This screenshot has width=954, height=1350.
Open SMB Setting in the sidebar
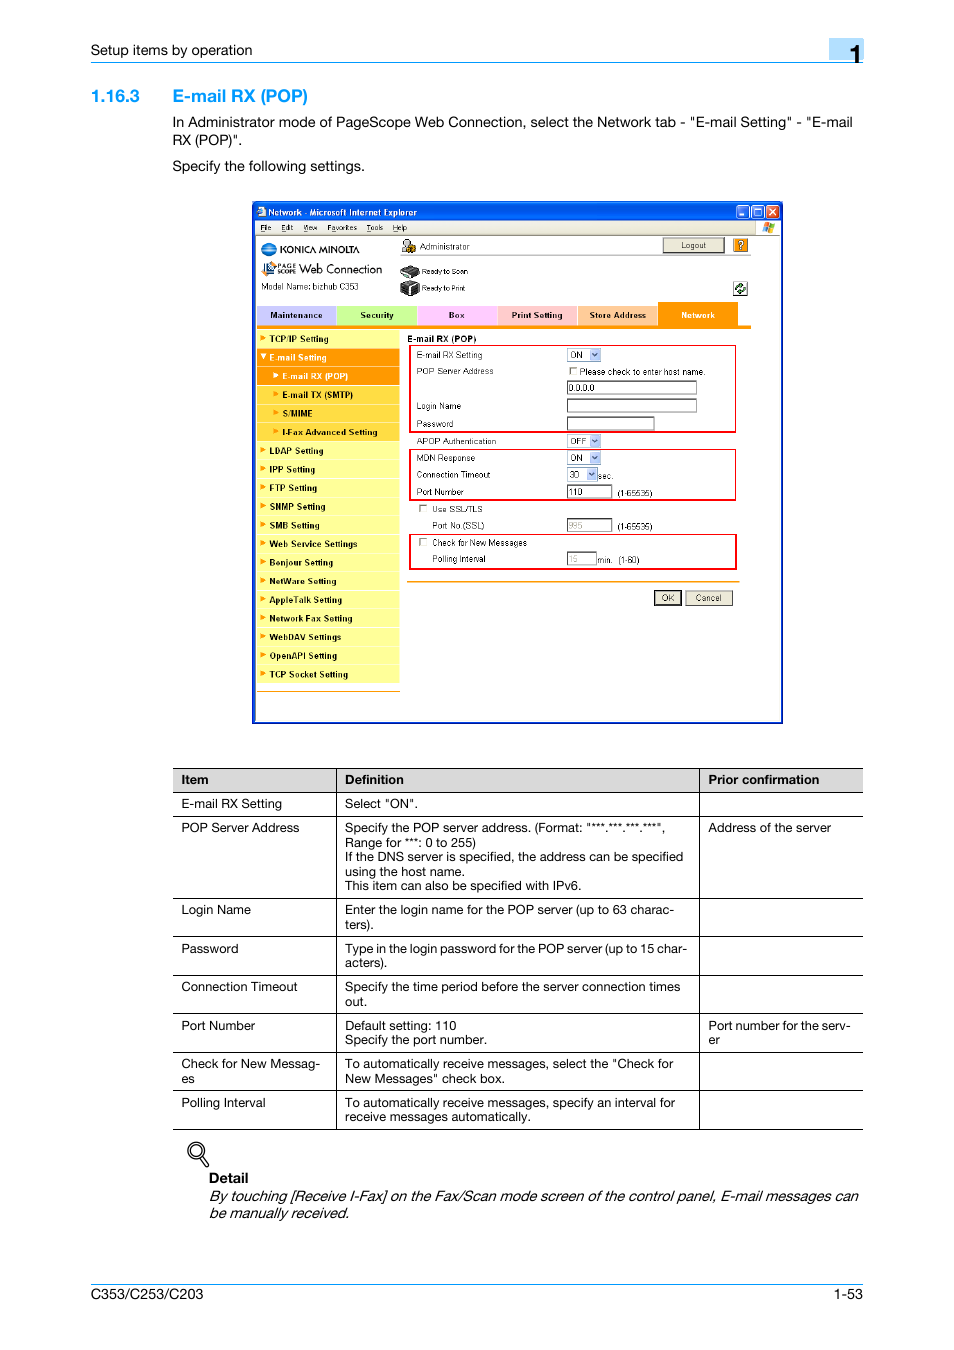pos(328,525)
